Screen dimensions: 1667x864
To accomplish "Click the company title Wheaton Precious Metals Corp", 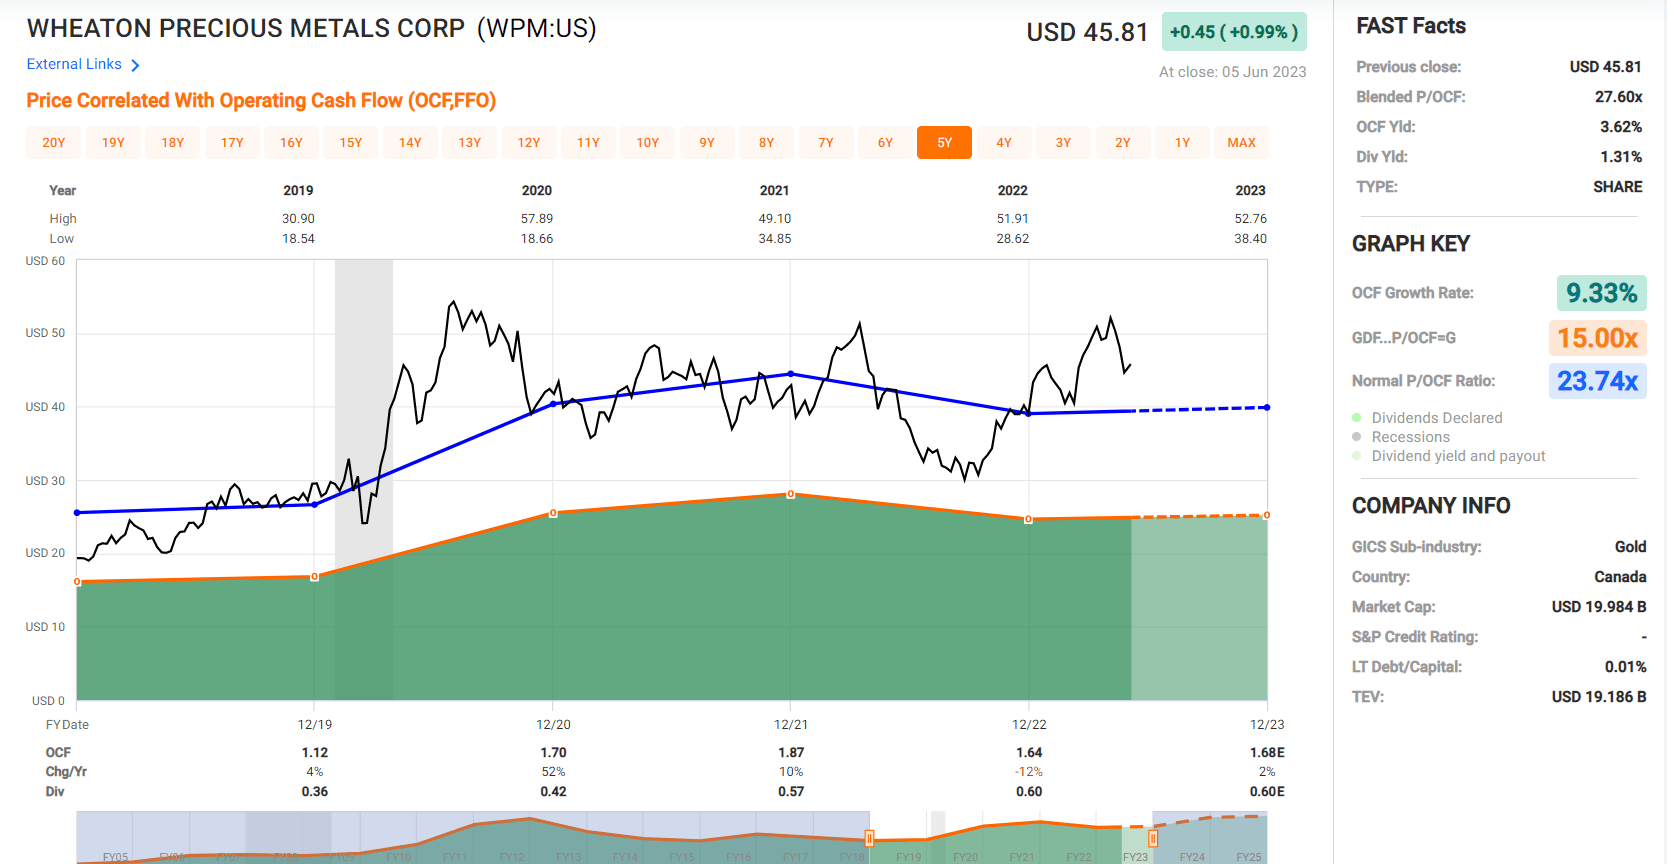I will tap(311, 29).
